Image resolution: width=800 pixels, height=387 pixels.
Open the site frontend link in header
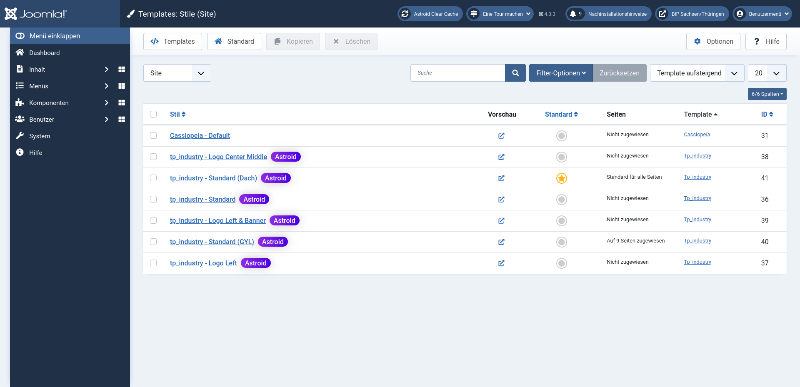(x=692, y=14)
